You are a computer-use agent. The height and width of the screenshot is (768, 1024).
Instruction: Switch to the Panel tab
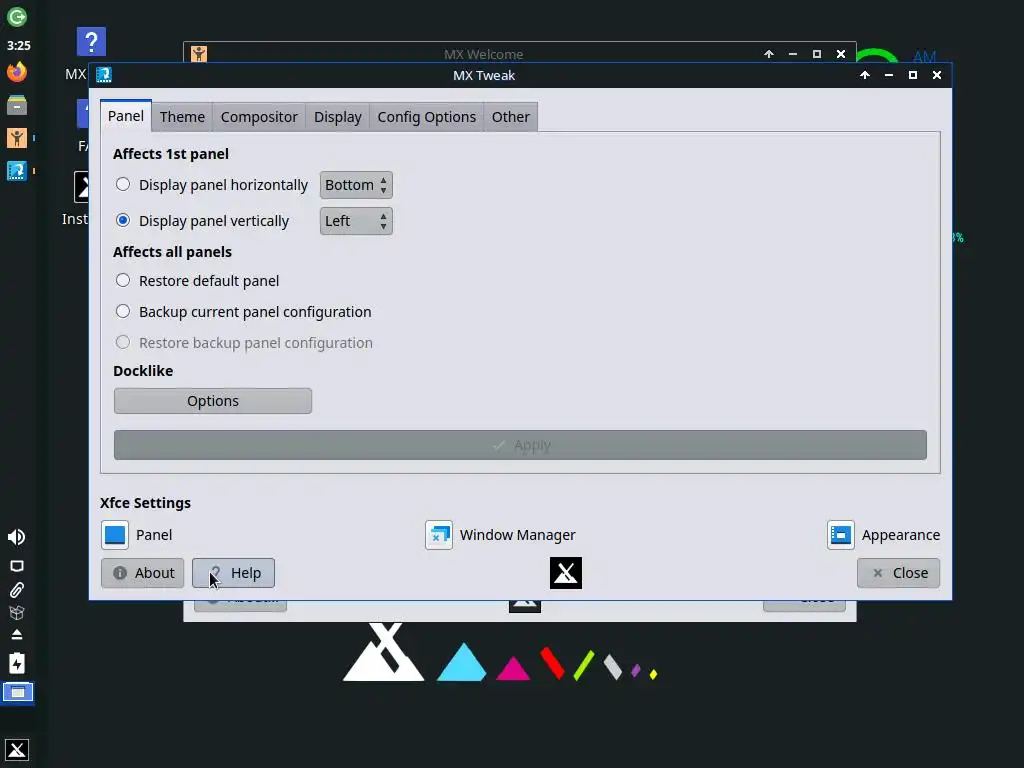tap(125, 116)
